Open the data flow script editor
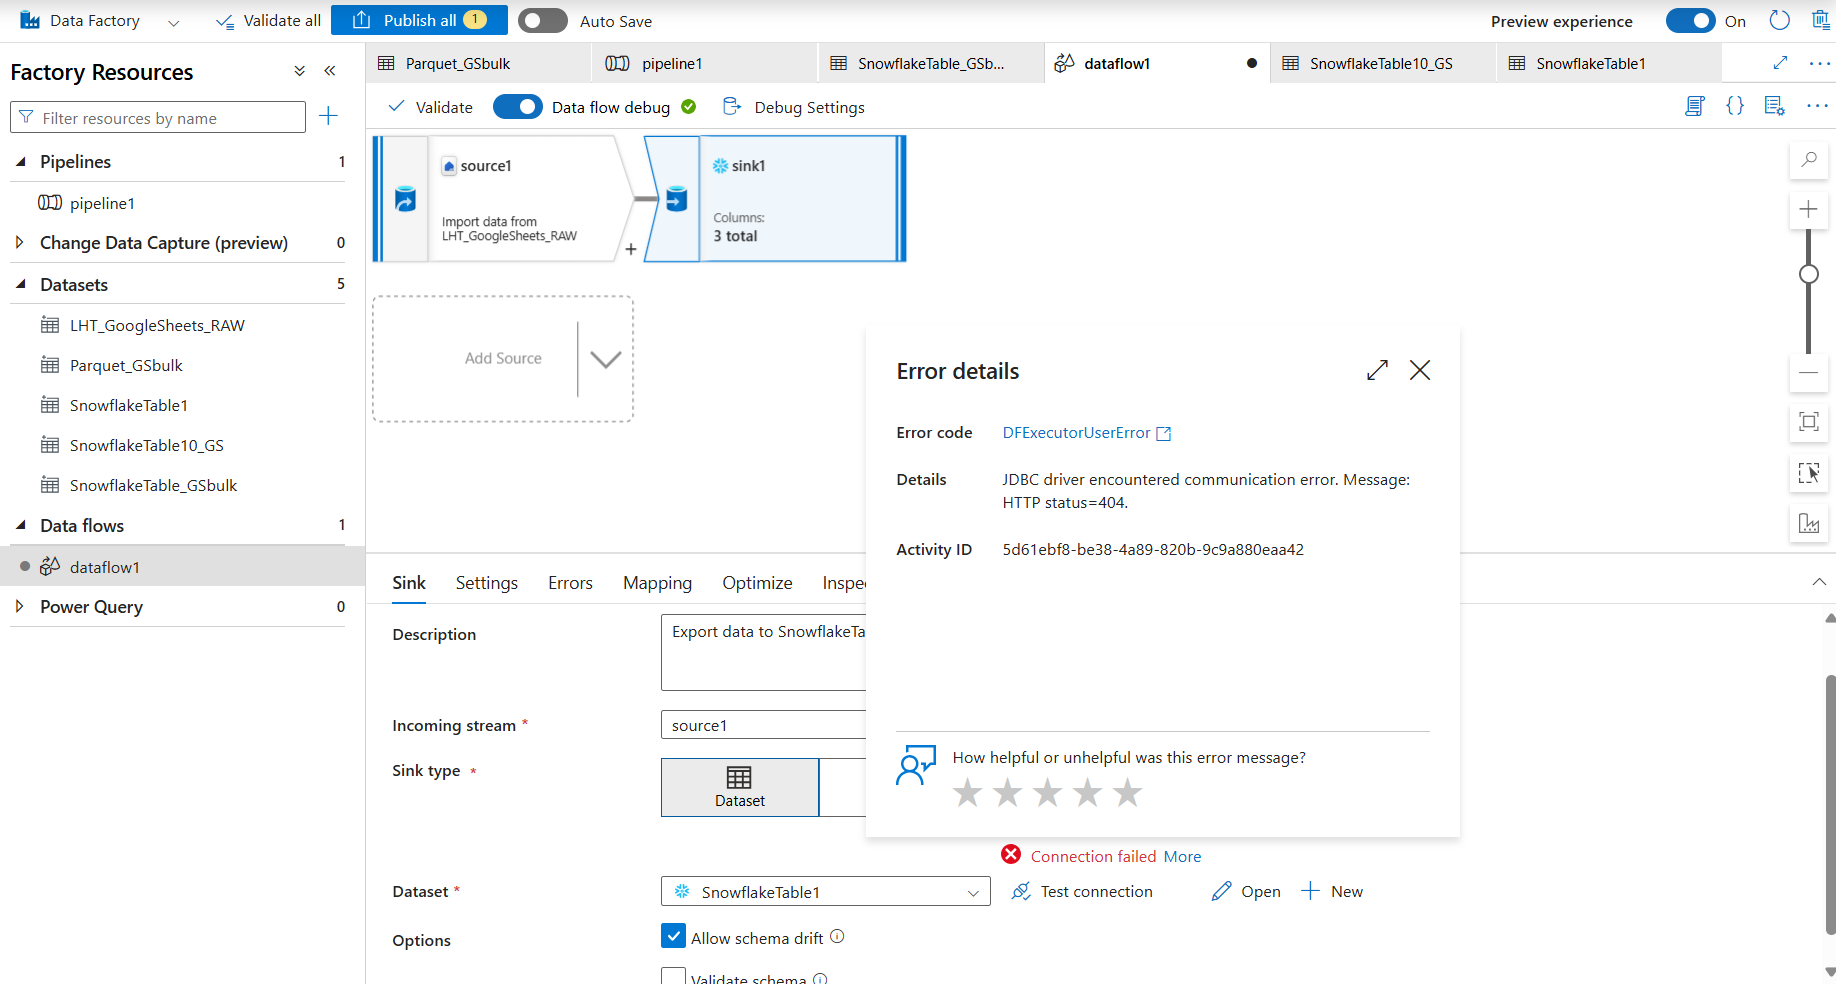The height and width of the screenshot is (984, 1836). 1694,105
